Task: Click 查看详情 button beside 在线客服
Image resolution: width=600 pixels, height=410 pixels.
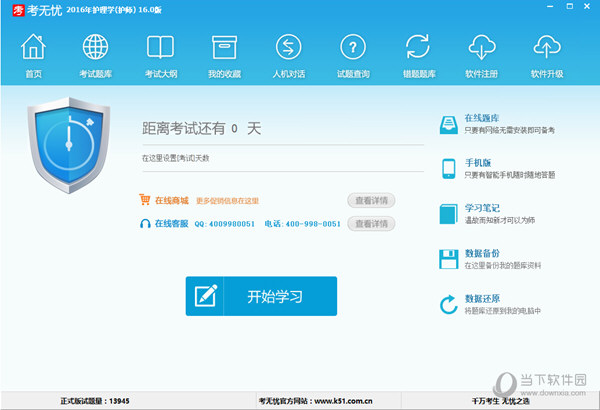Action: (371, 223)
